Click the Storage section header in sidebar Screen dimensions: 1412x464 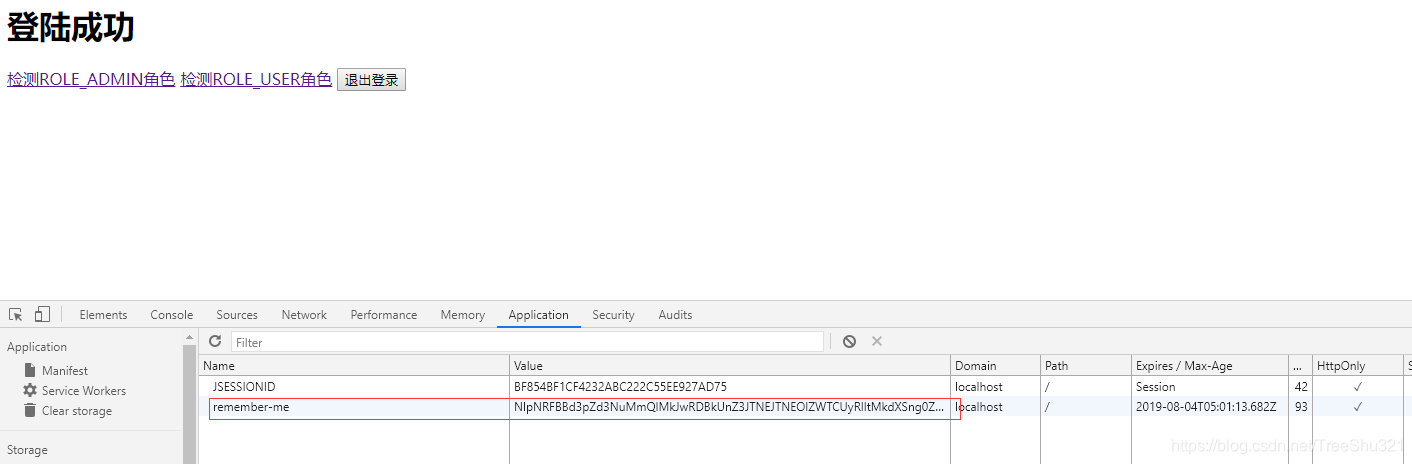point(27,450)
